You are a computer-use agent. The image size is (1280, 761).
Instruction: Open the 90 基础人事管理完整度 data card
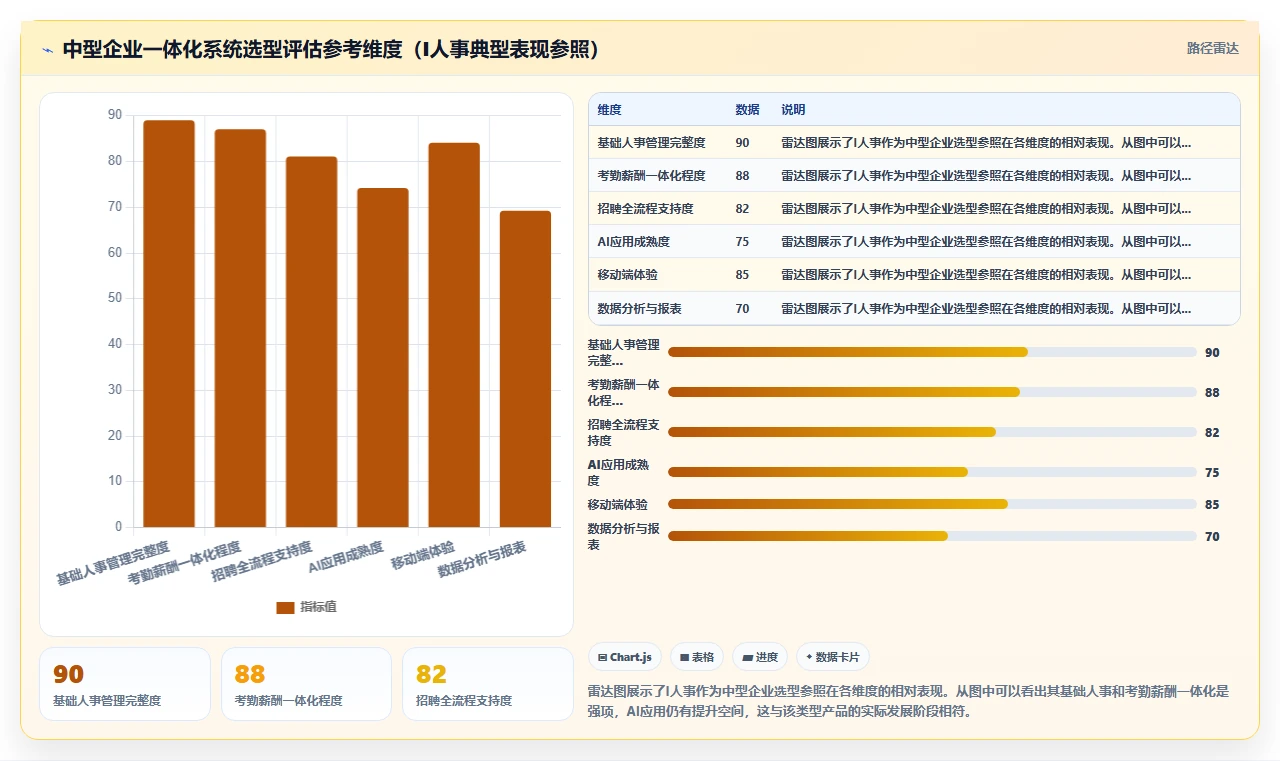pyautogui.click(x=125, y=684)
